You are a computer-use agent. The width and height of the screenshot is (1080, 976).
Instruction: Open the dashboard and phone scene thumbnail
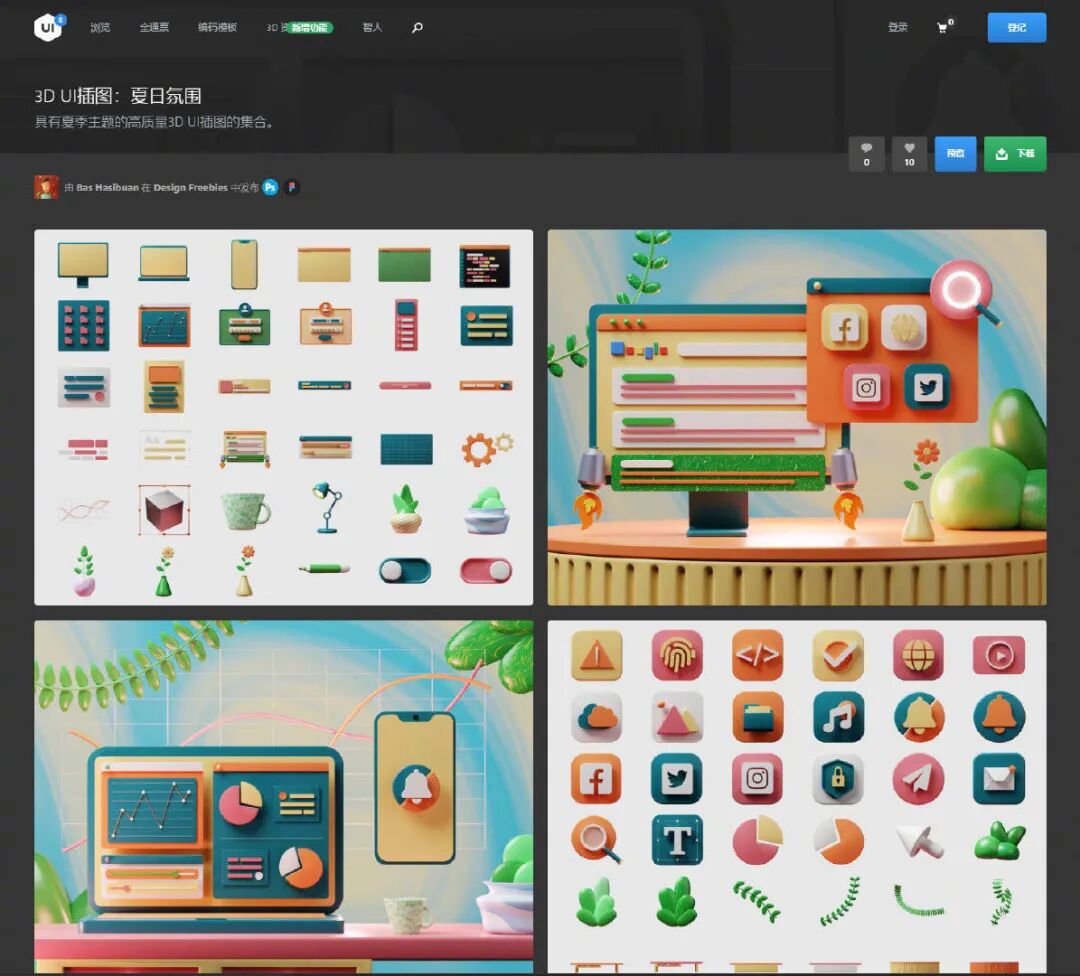point(284,797)
